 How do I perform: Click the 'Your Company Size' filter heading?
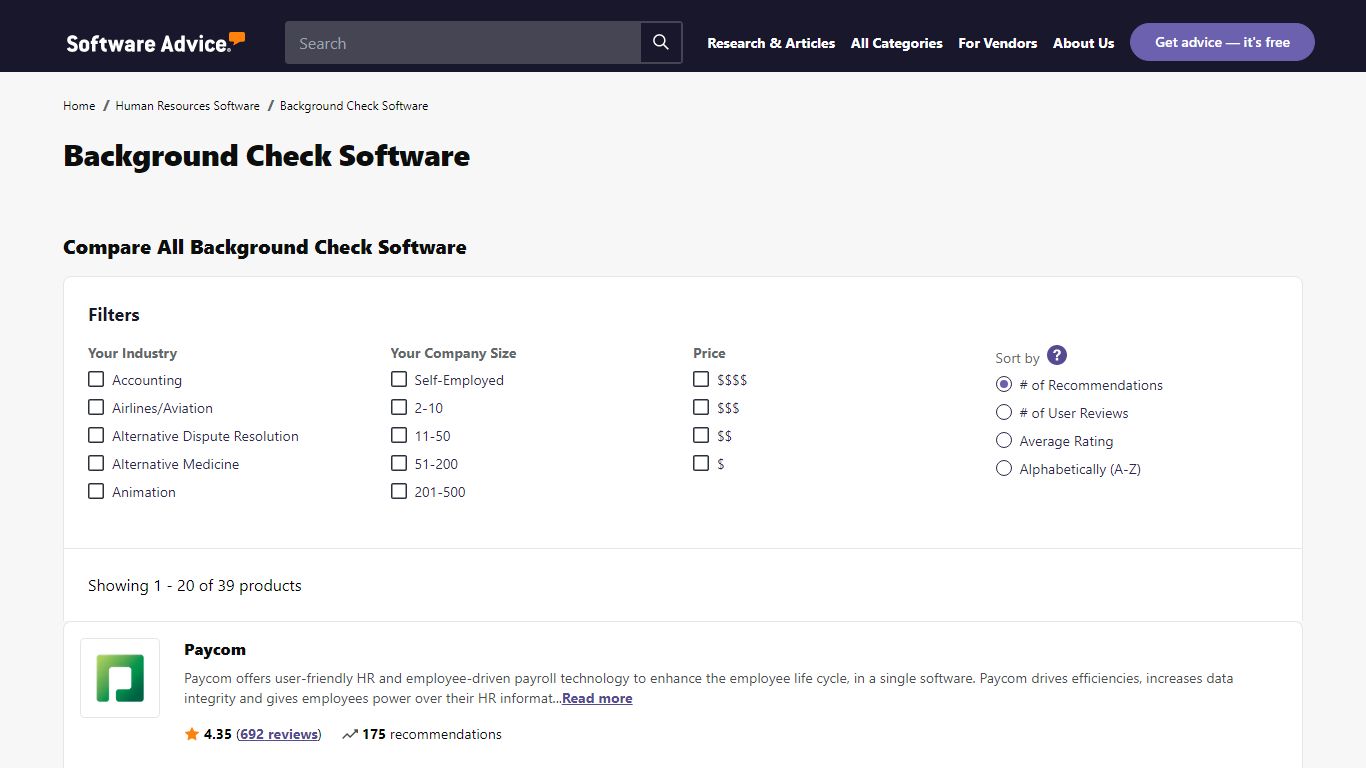454,353
